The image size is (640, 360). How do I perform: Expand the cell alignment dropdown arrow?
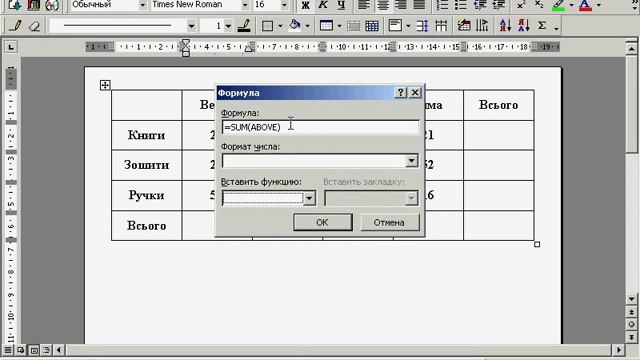point(408,27)
